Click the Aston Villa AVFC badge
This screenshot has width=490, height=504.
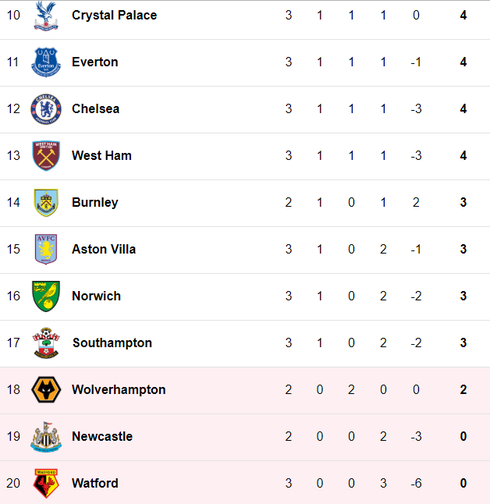46,249
